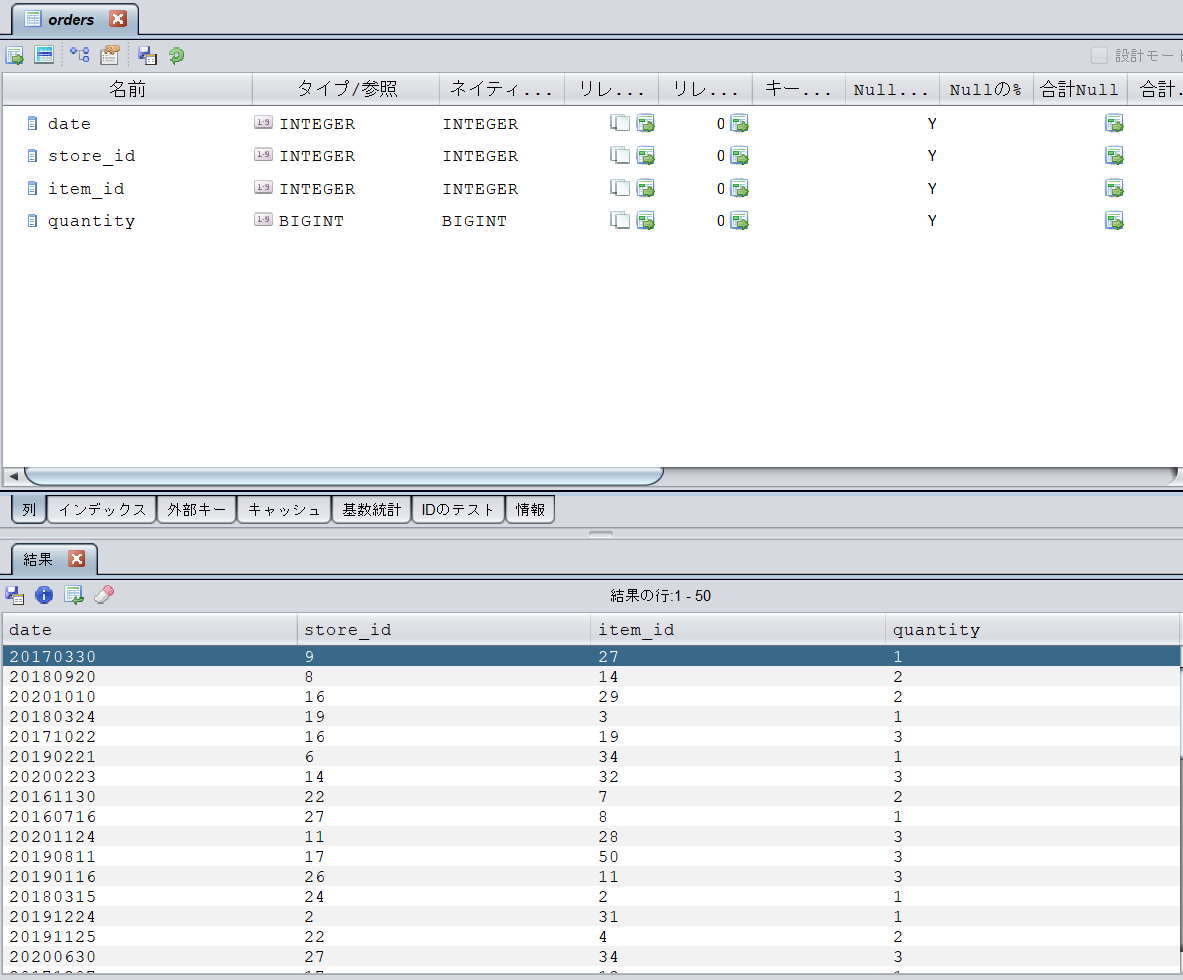Sort results by store_id column header
The height and width of the screenshot is (980, 1183).
[x=444, y=629]
